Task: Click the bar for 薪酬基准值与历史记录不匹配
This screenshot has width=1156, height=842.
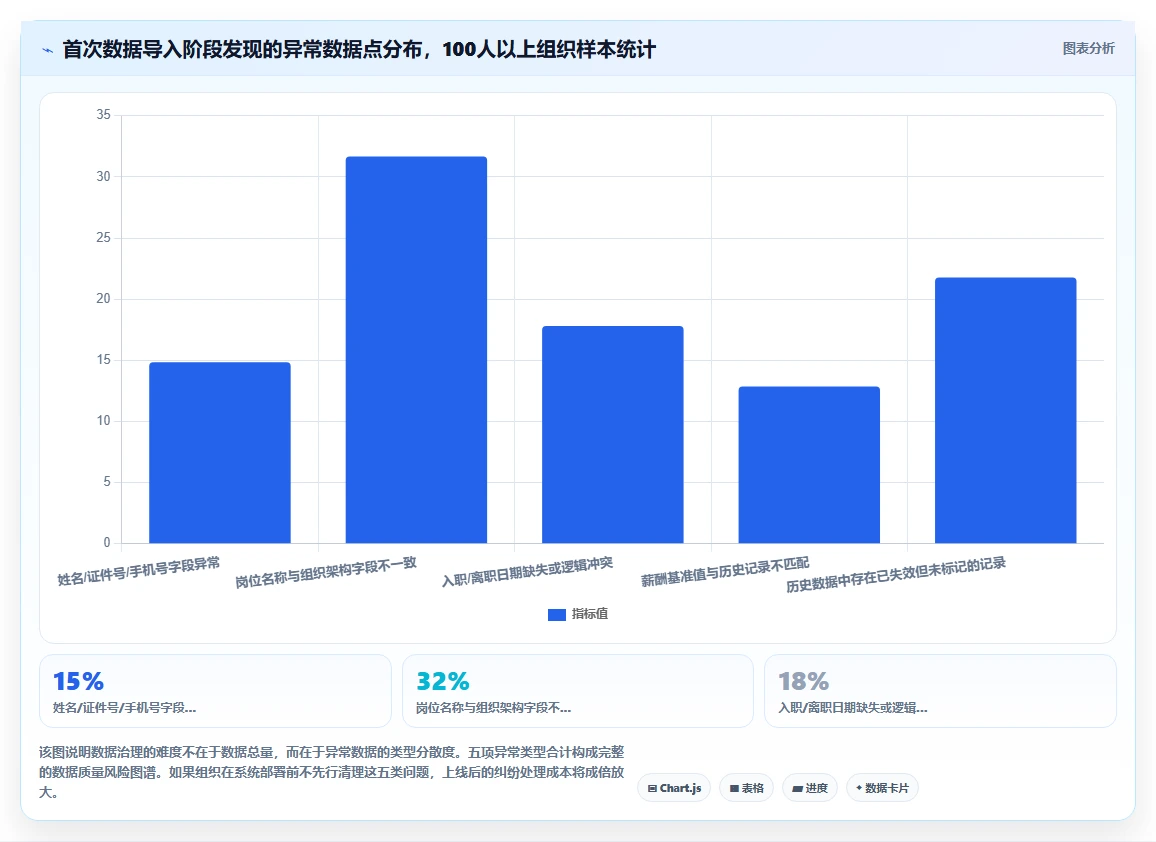Action: click(x=809, y=465)
